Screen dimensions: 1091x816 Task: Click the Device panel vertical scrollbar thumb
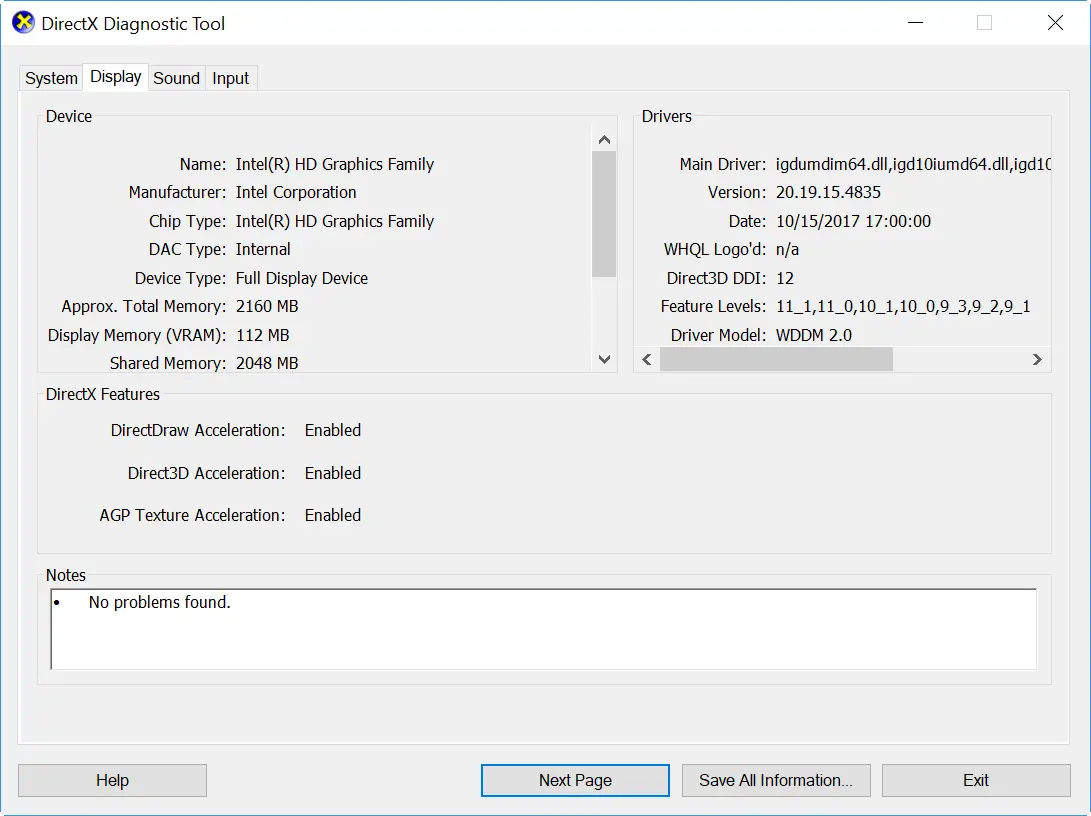604,210
